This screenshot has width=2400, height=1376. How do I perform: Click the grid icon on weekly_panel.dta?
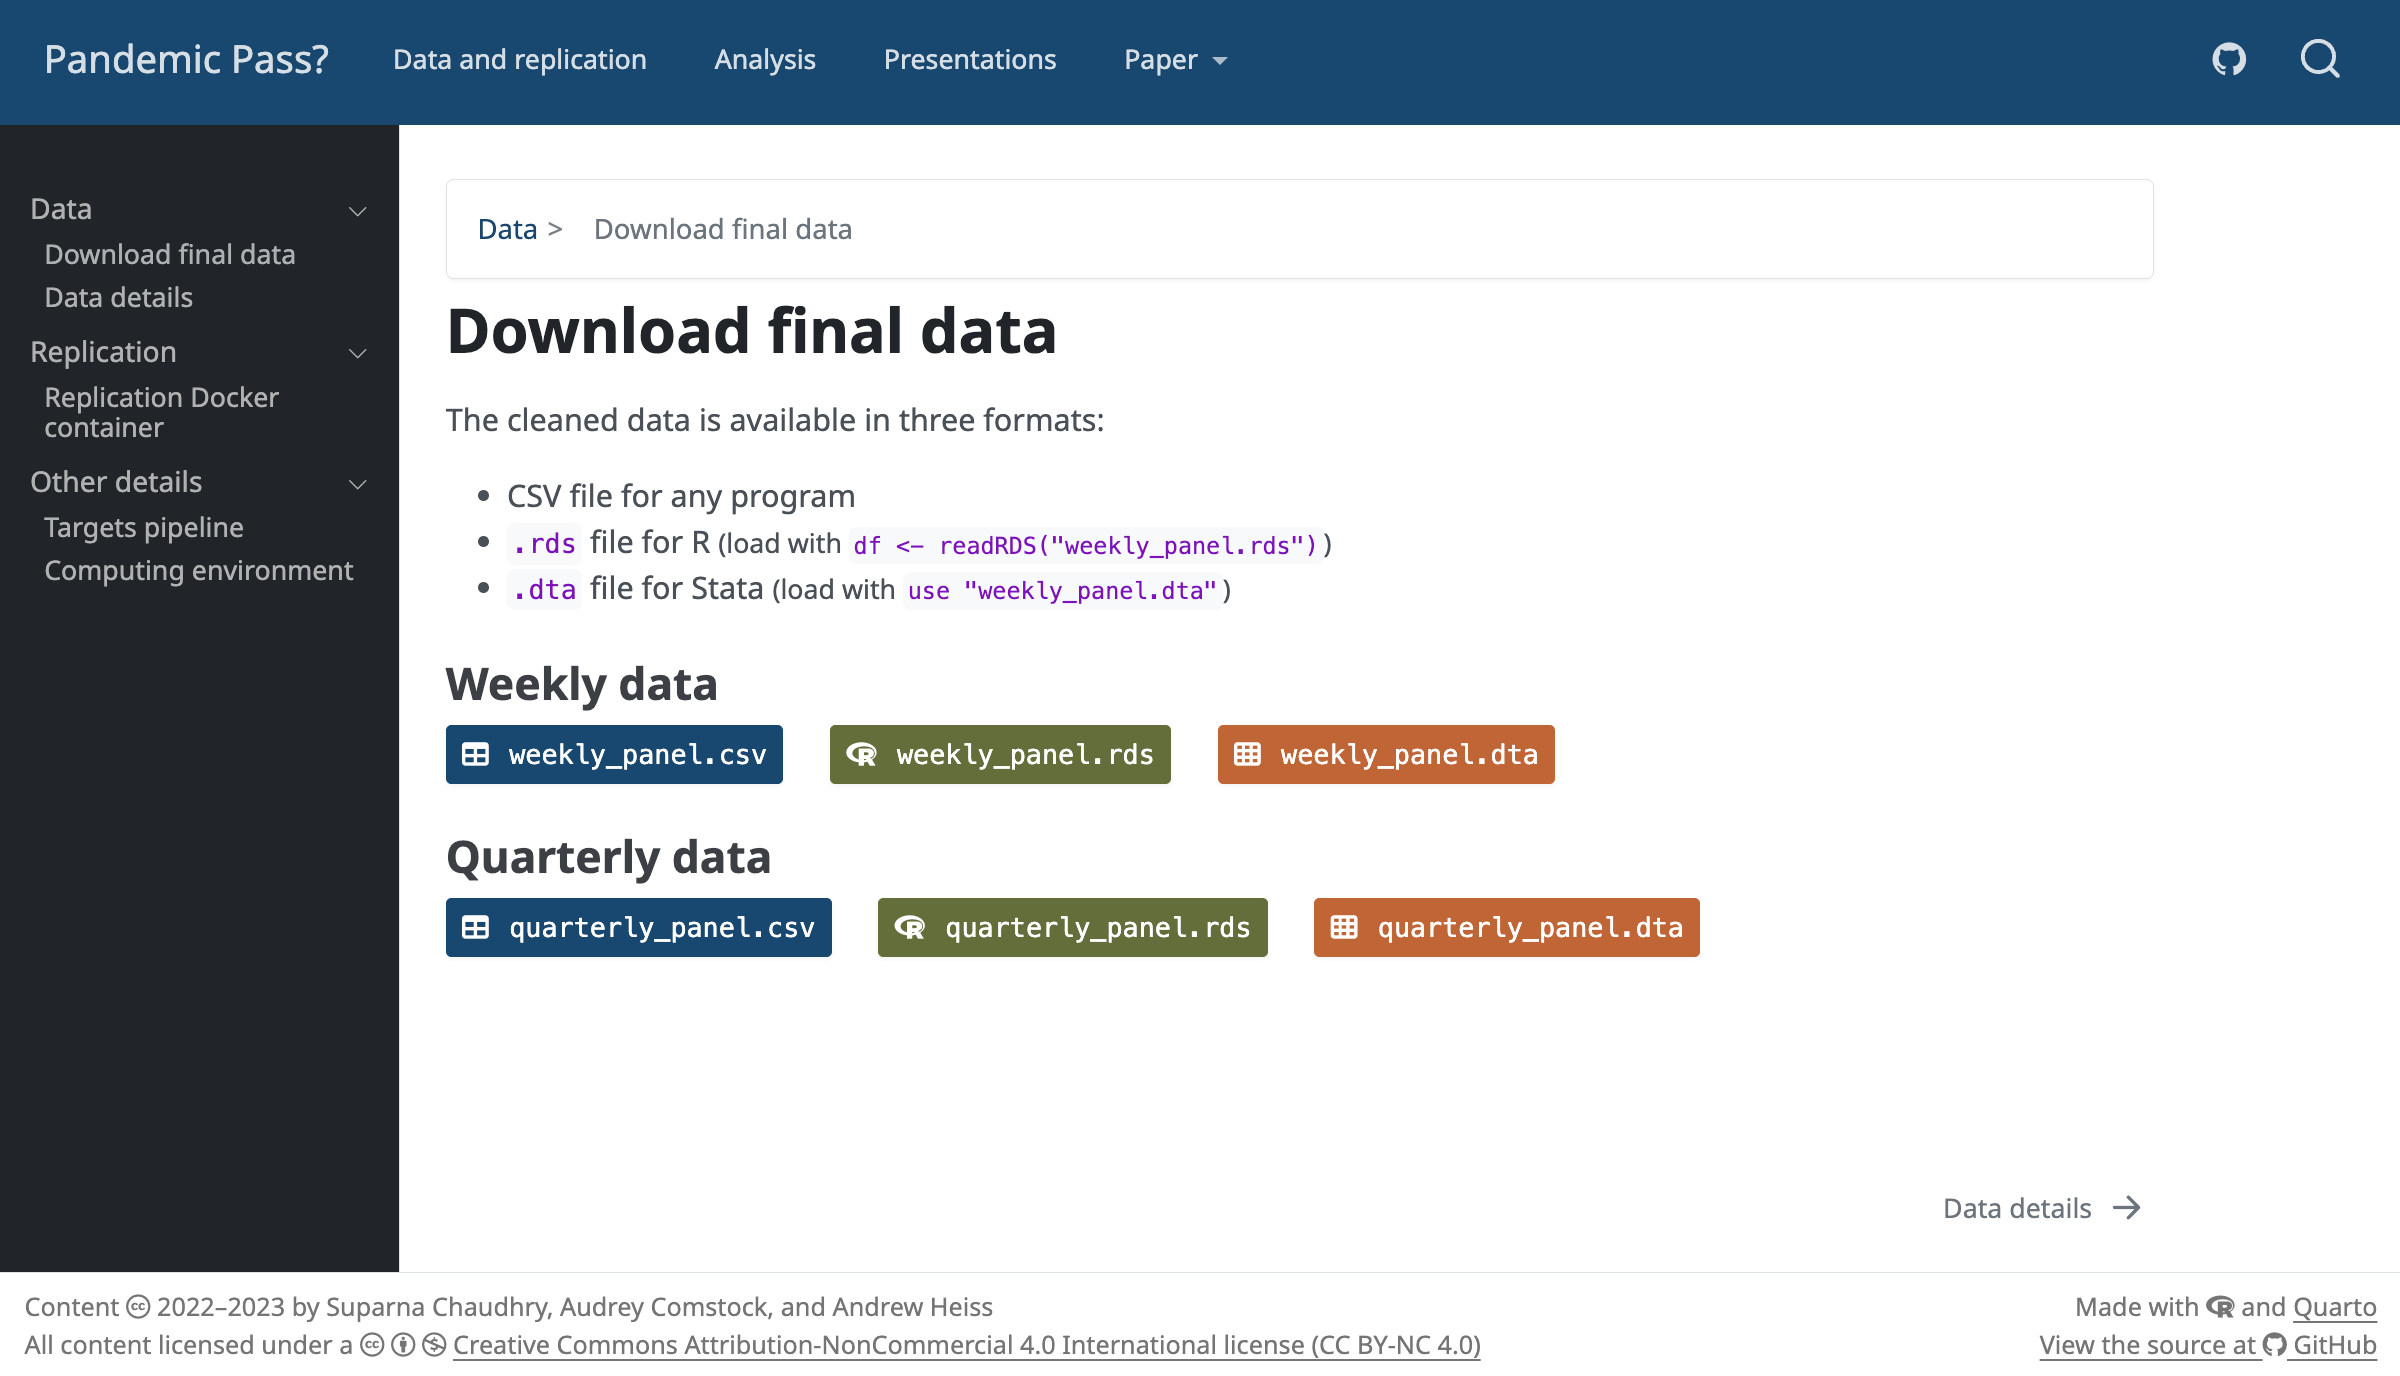pyautogui.click(x=1247, y=755)
